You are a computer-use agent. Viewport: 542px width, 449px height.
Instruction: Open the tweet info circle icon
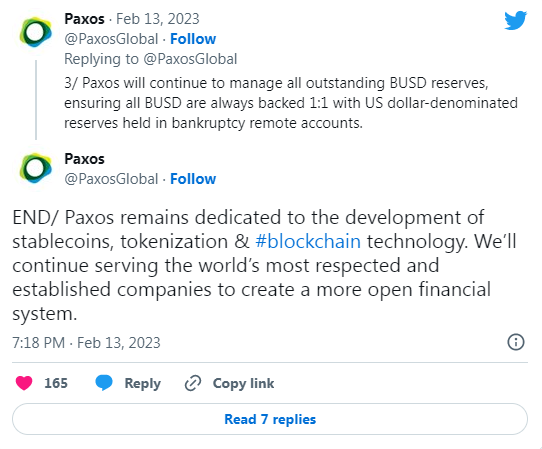click(516, 342)
